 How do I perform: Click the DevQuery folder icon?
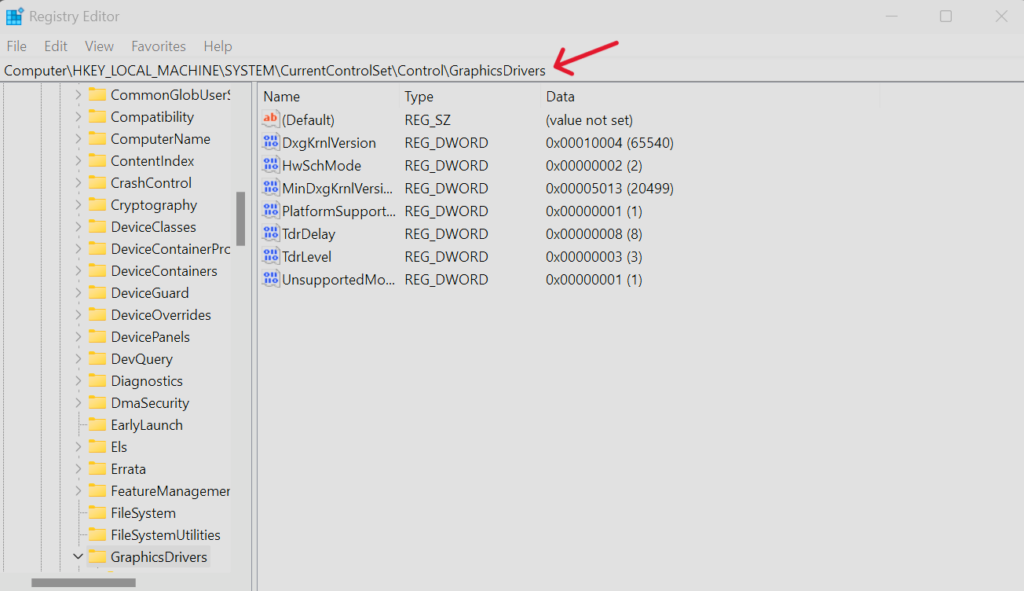coord(97,359)
